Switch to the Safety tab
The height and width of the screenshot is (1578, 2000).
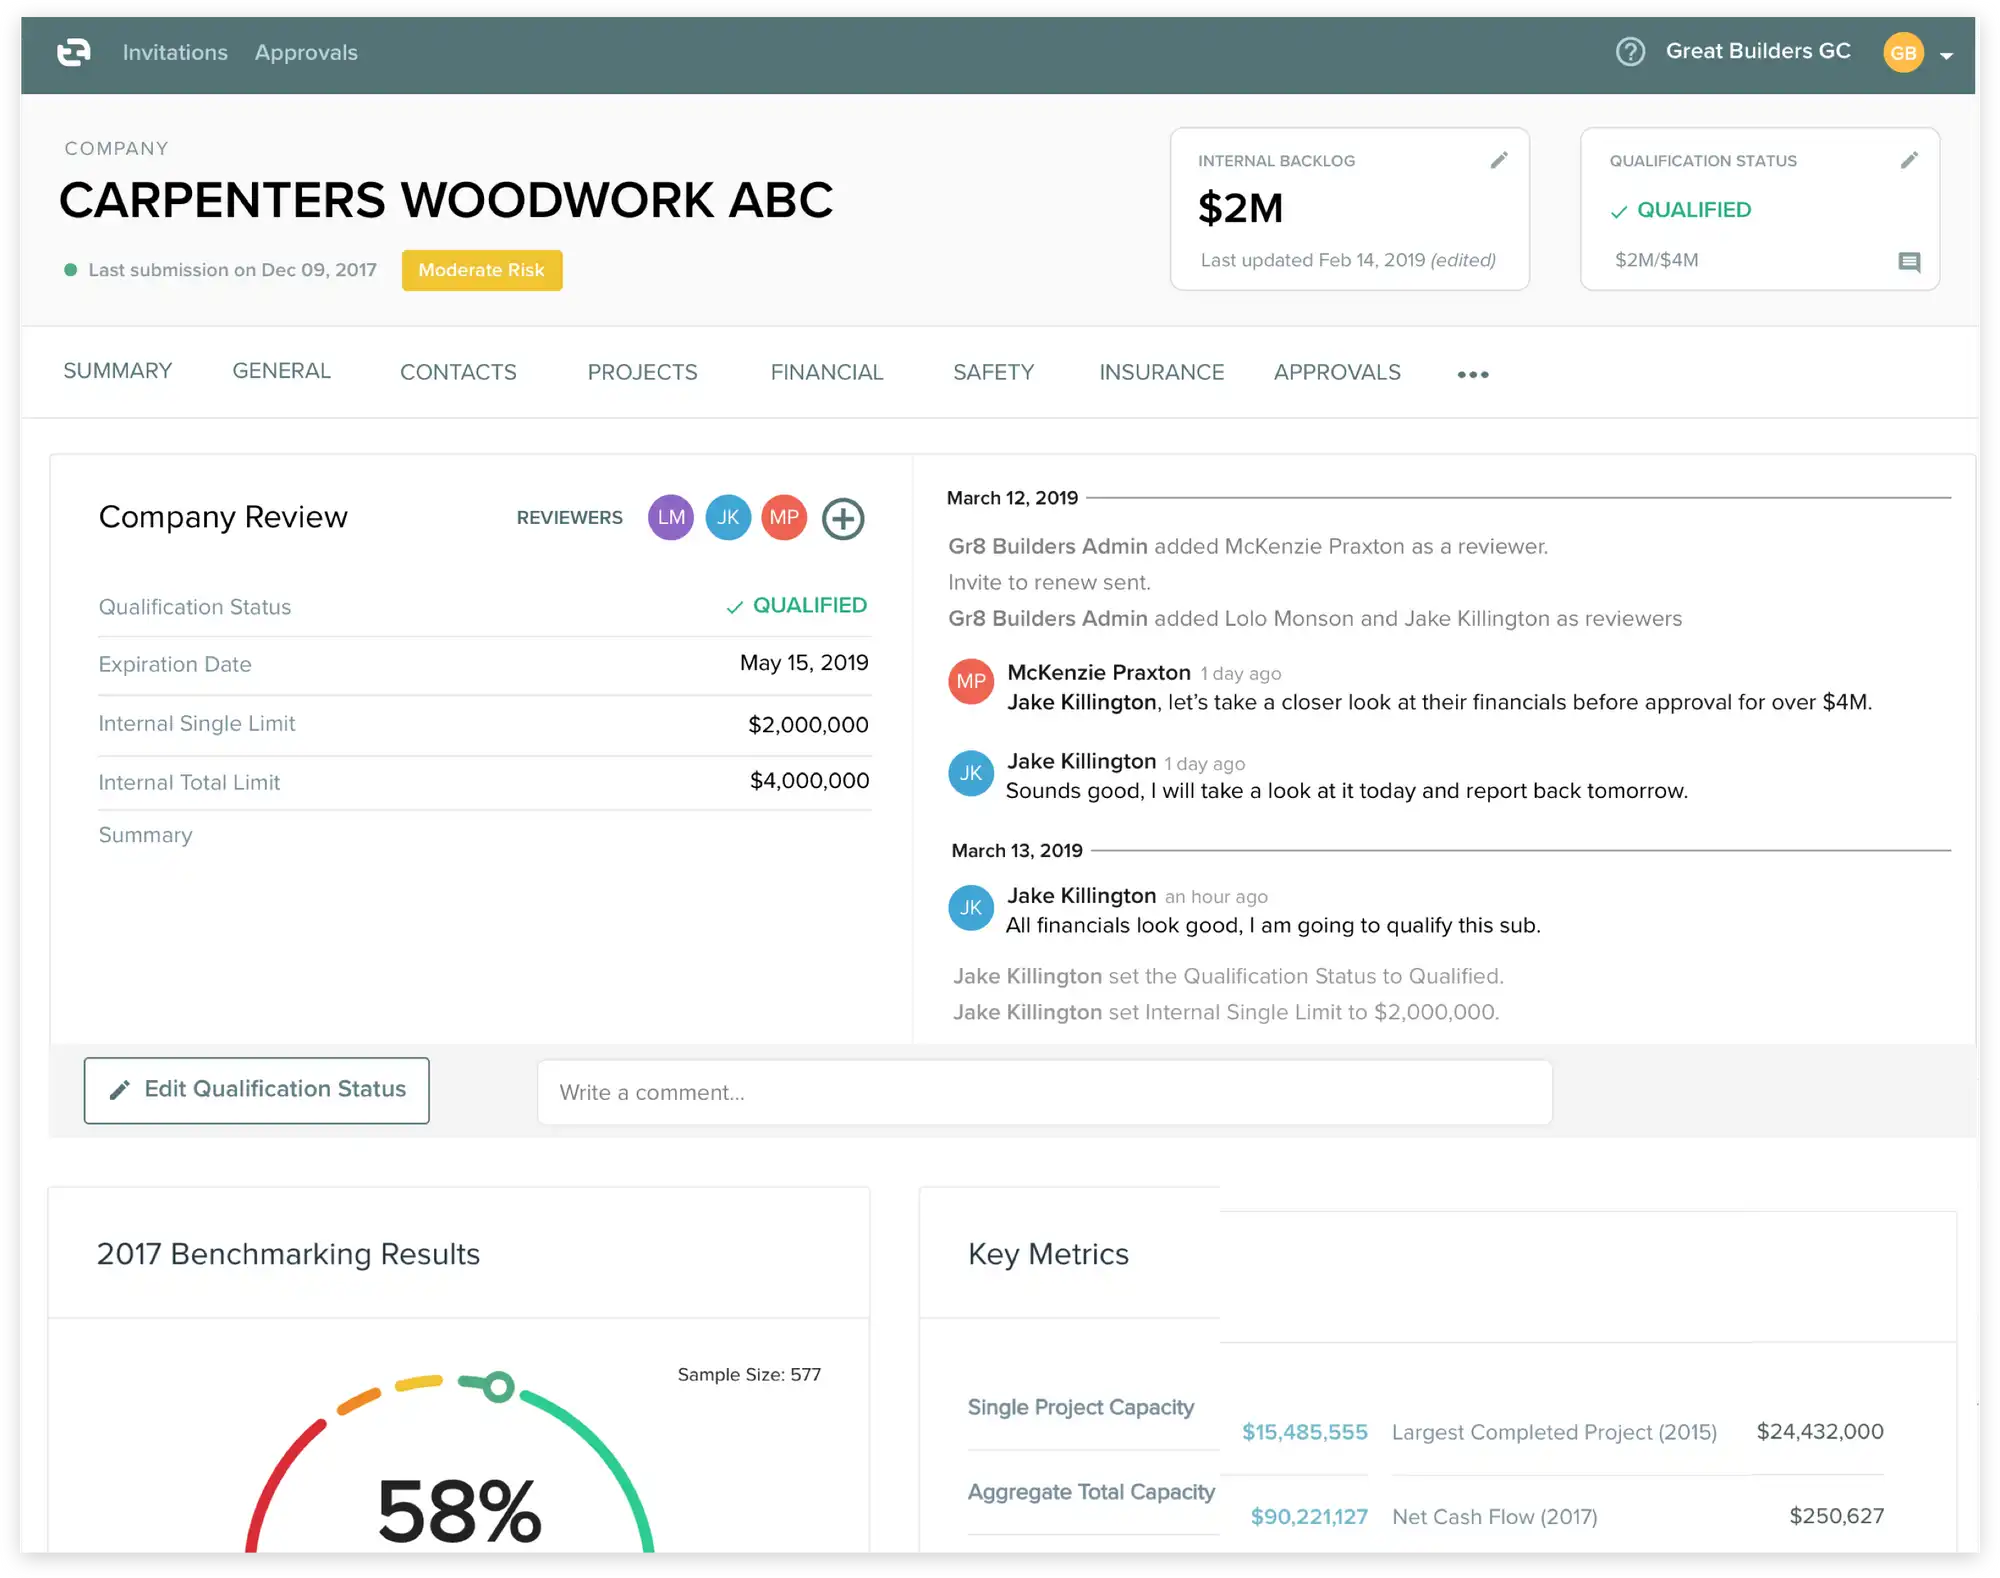point(993,372)
